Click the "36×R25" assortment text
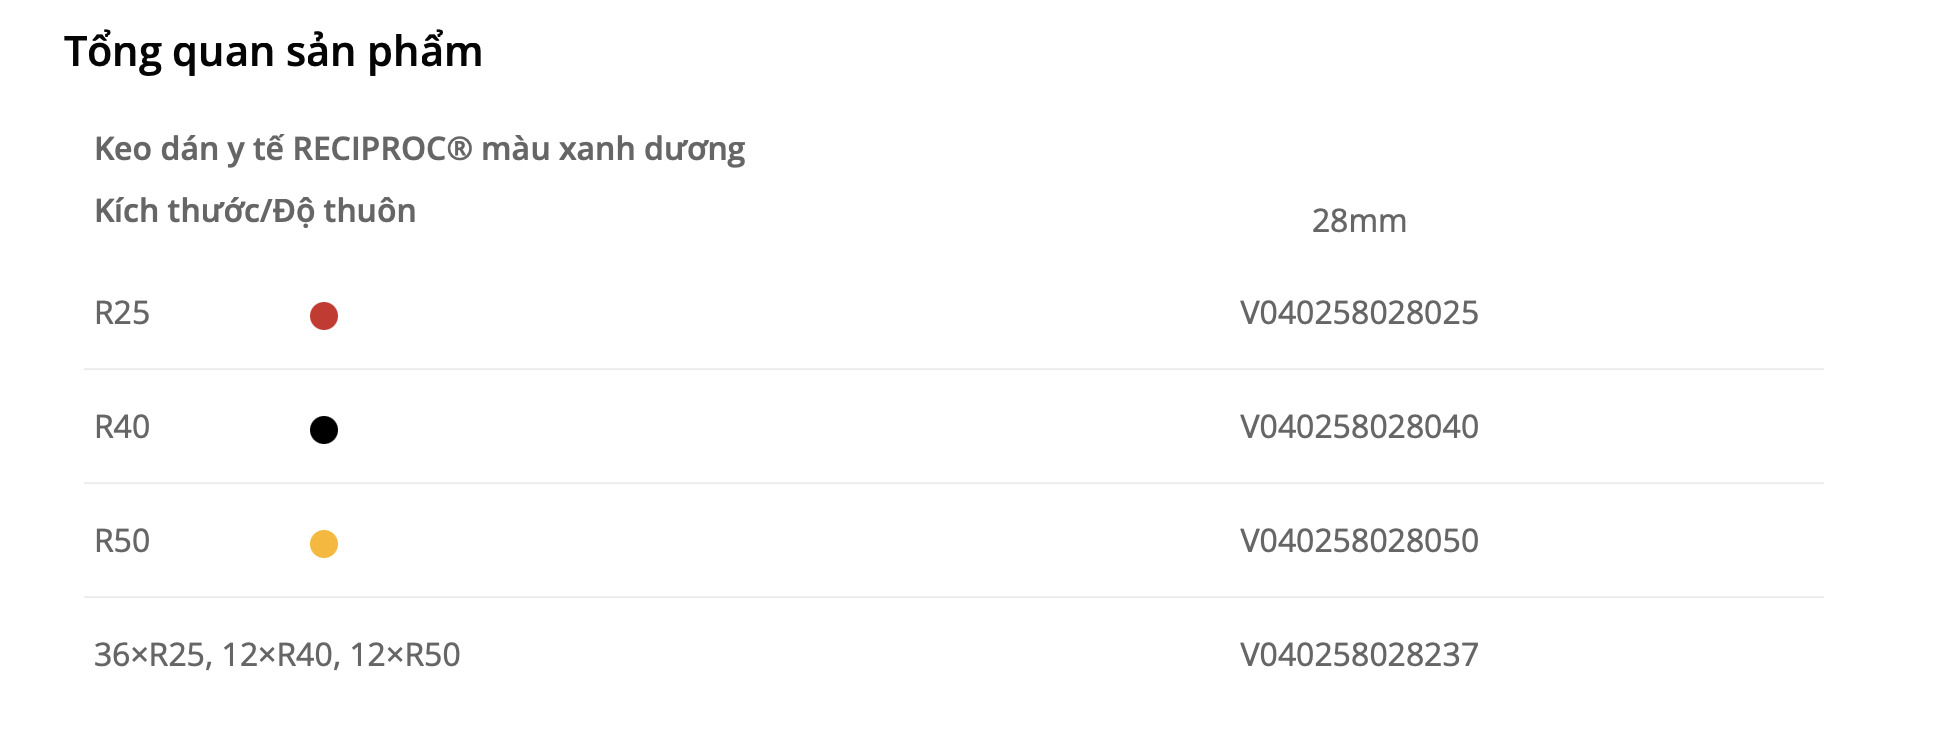Viewport: 1934px width, 734px height. pyautogui.click(x=150, y=655)
